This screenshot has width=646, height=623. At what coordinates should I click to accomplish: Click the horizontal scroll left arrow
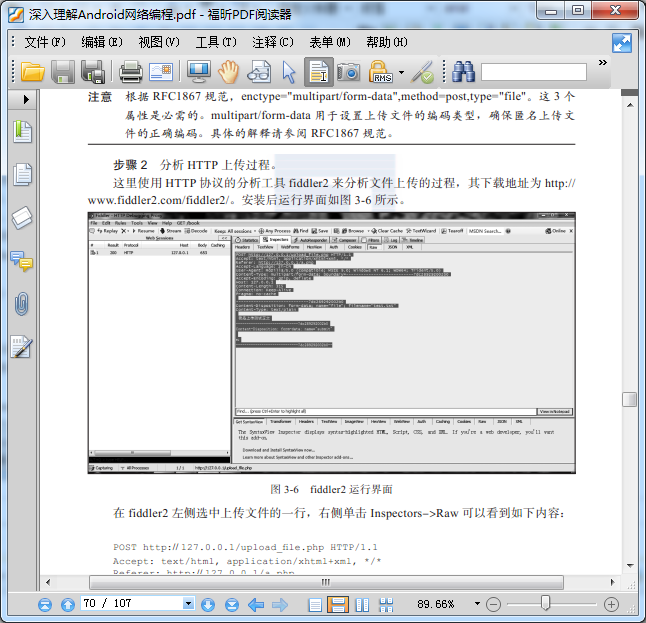click(48, 582)
